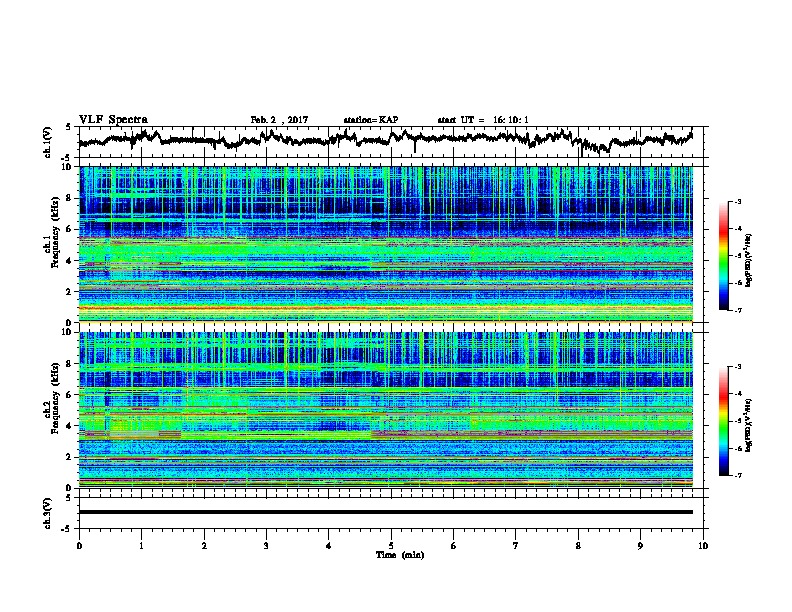Screen dimensions: 792x612
Task: Click the "-7" label on lower colorbar
Action: click(737, 475)
